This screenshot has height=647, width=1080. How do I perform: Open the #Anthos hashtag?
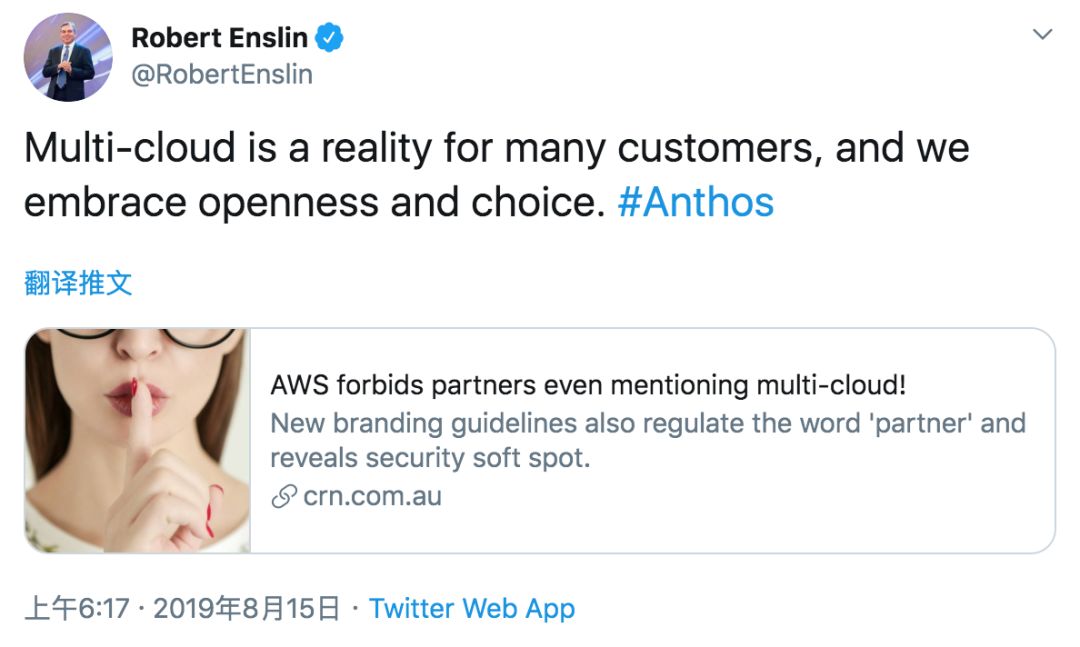[696, 202]
